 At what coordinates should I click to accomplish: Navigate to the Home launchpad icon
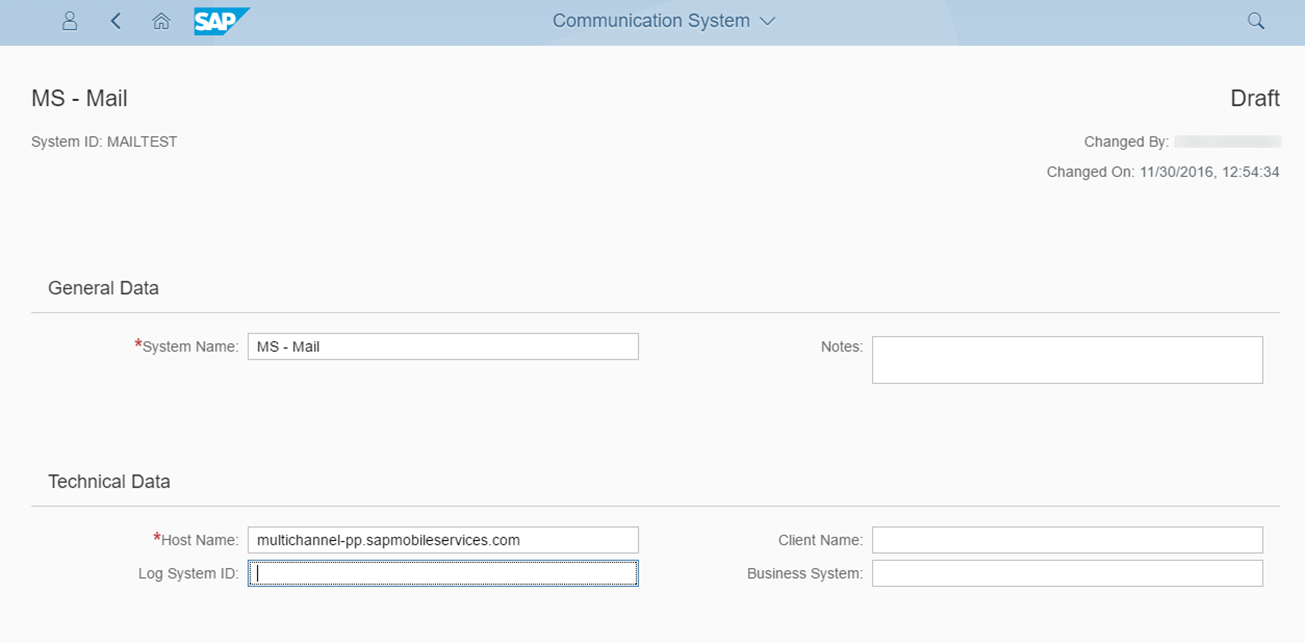coord(161,21)
